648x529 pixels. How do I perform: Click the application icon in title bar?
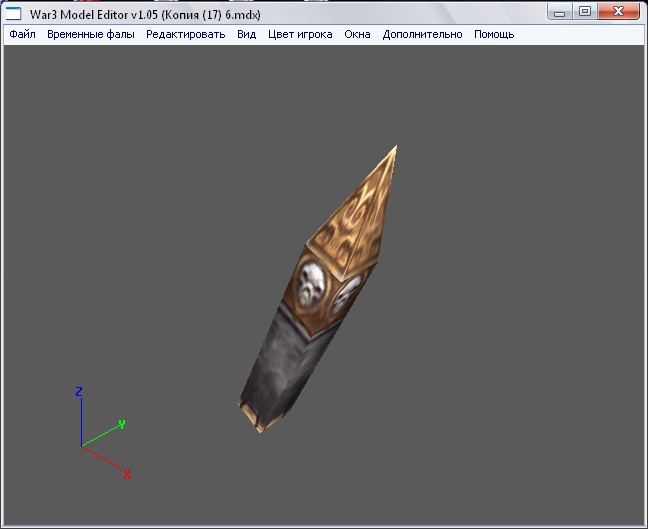[x=13, y=13]
